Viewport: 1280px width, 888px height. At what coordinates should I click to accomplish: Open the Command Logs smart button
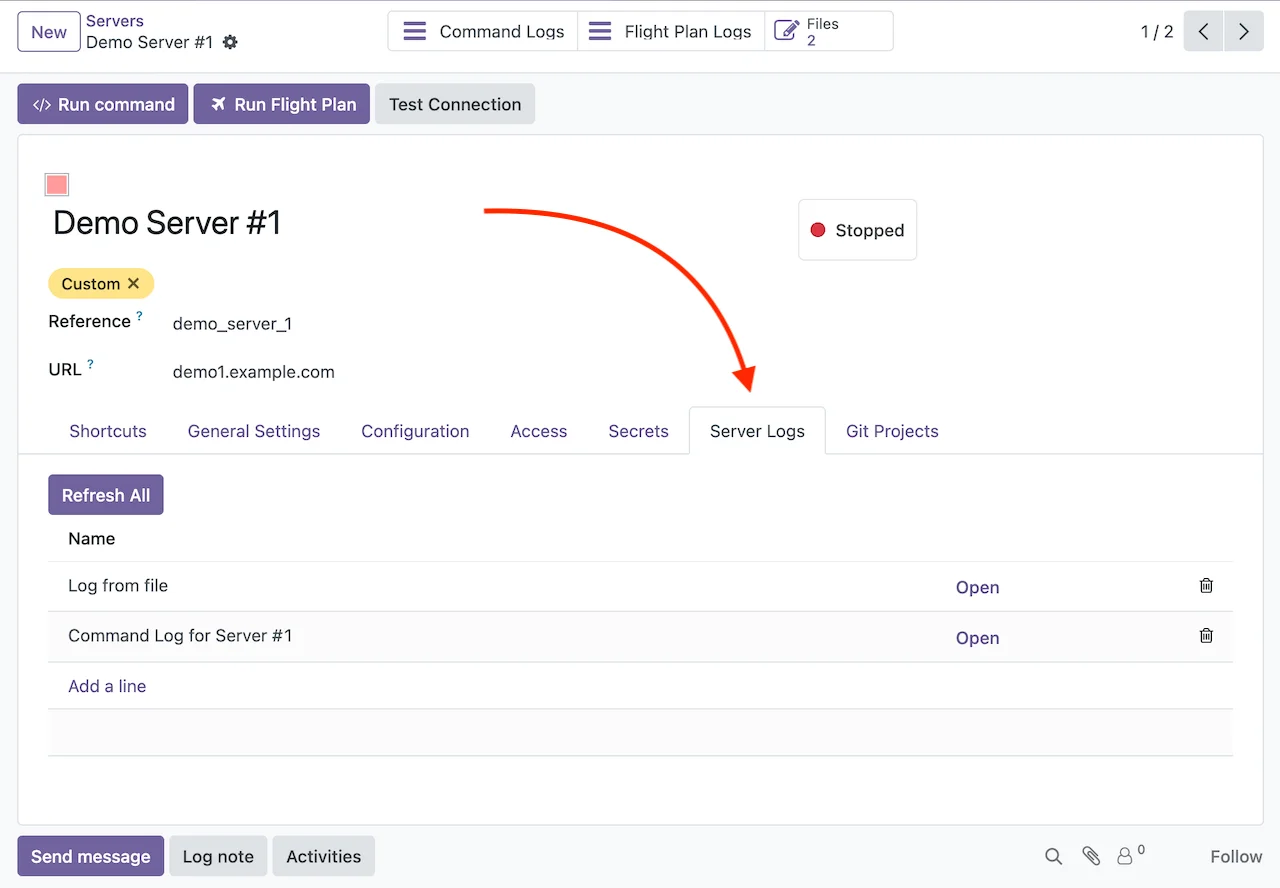coord(483,32)
